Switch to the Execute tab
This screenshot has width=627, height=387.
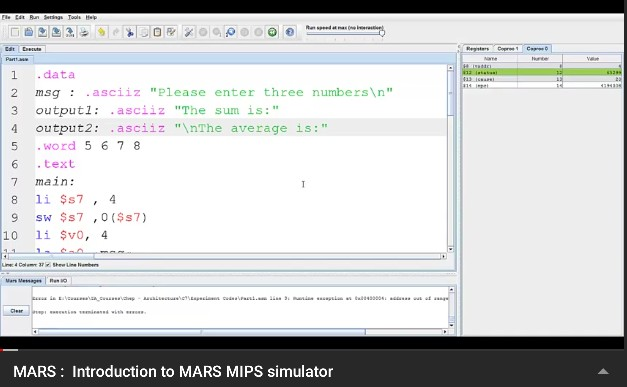32,49
